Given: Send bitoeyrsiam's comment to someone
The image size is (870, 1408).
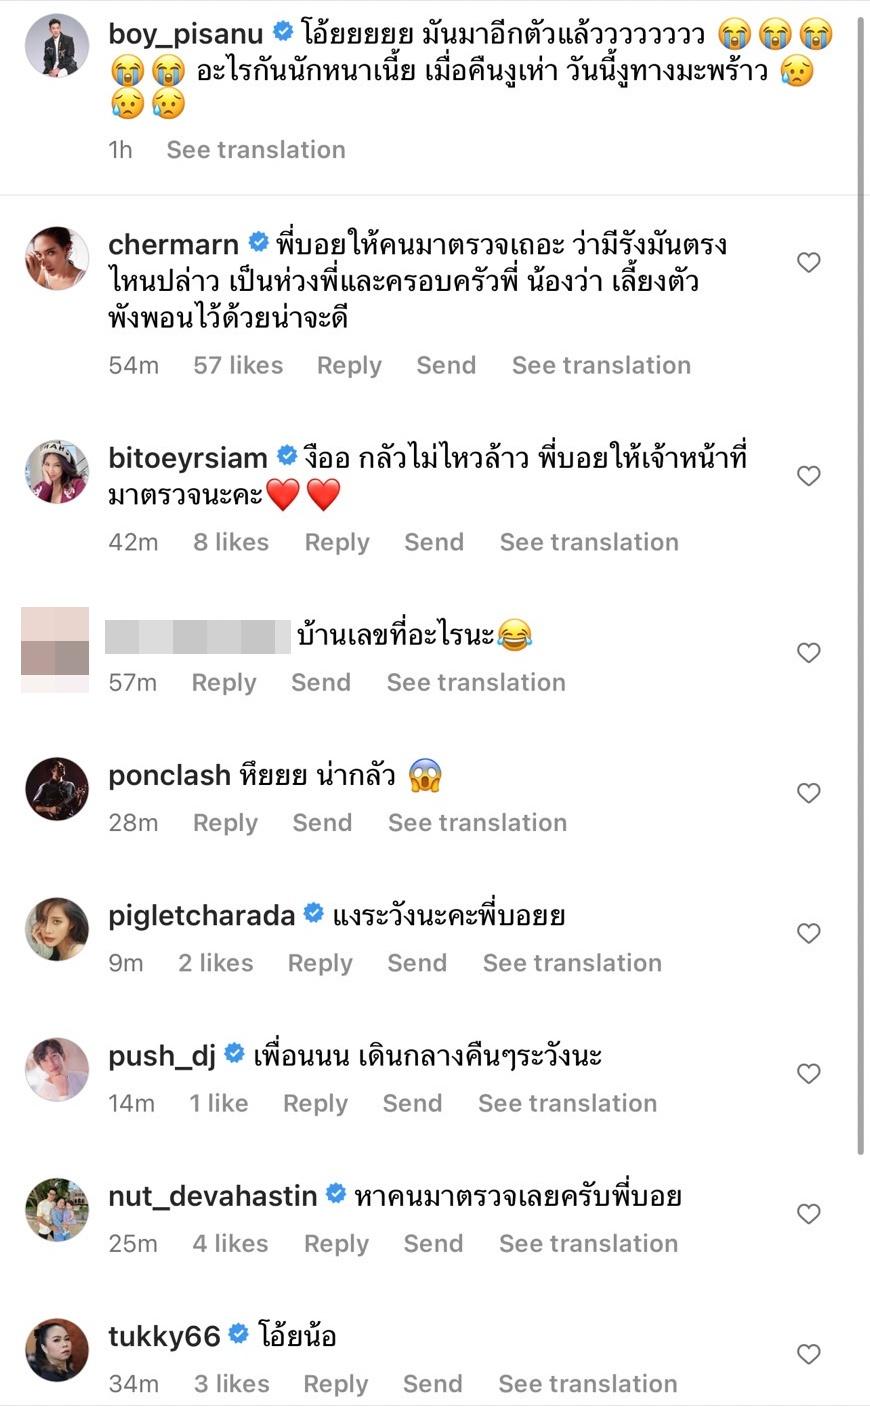Looking at the screenshot, I should 433,542.
